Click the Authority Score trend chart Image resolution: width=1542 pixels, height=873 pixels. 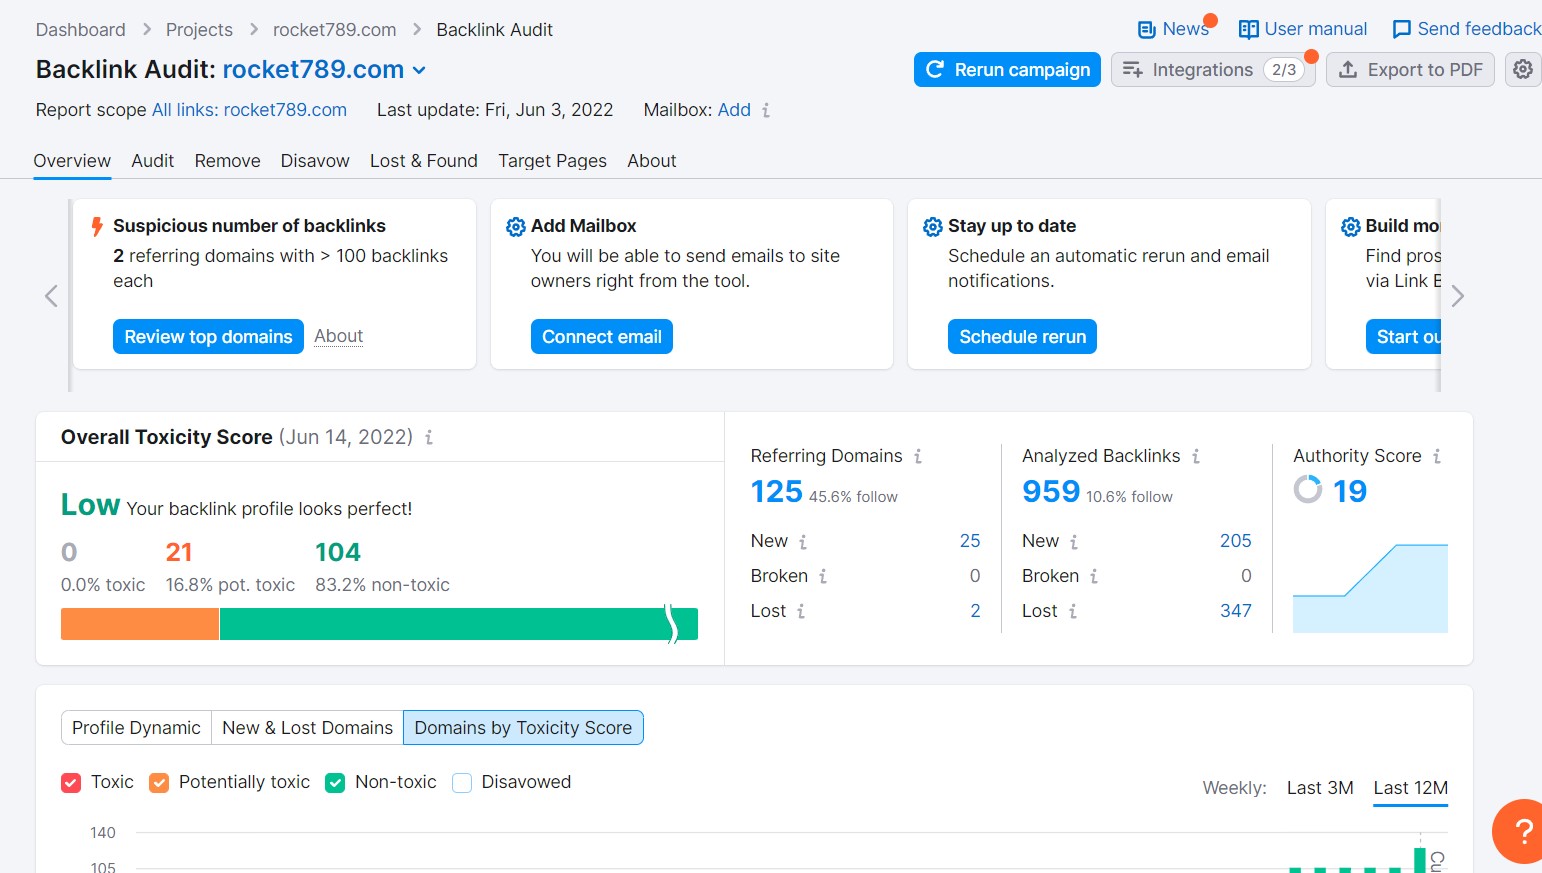pos(1370,588)
